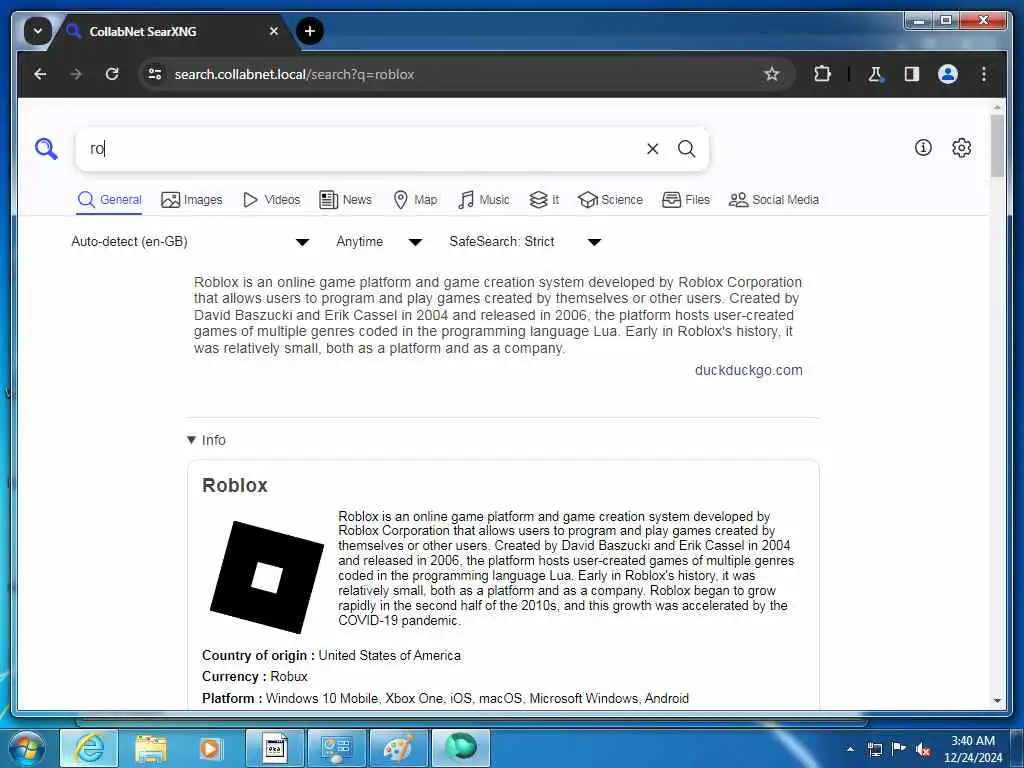
Task: Switch to the General search category
Action: [x=109, y=200]
